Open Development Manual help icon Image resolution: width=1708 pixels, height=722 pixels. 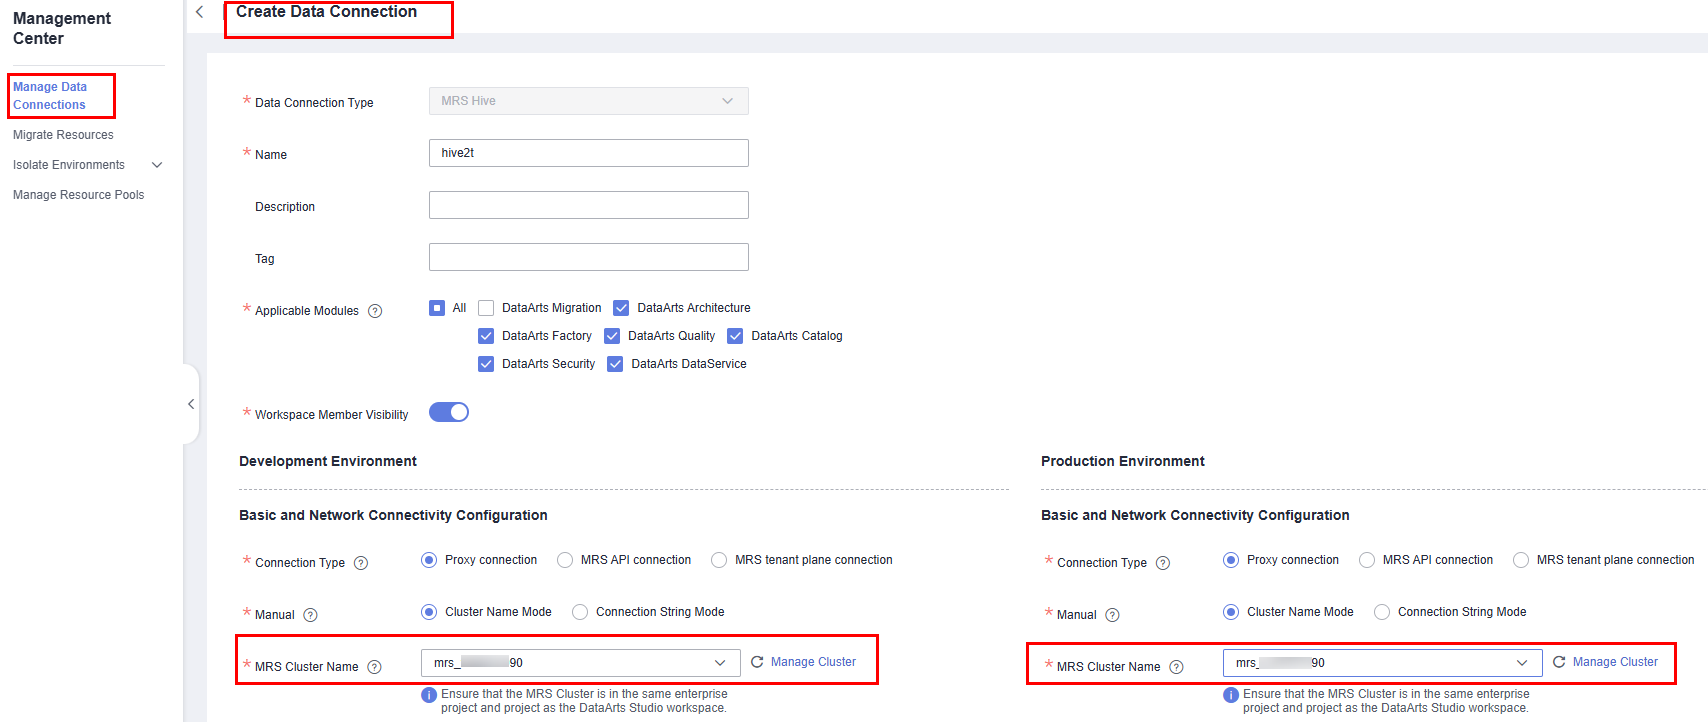[310, 615]
